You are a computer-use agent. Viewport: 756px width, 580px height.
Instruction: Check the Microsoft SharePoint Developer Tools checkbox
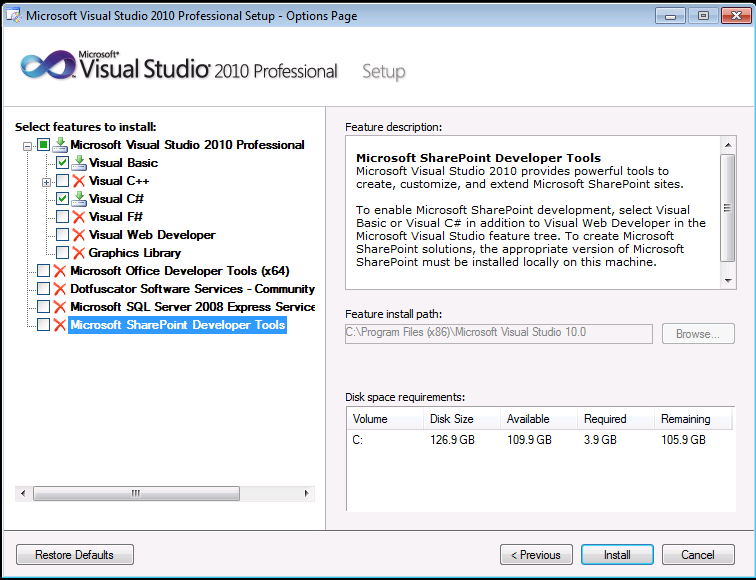click(x=43, y=325)
